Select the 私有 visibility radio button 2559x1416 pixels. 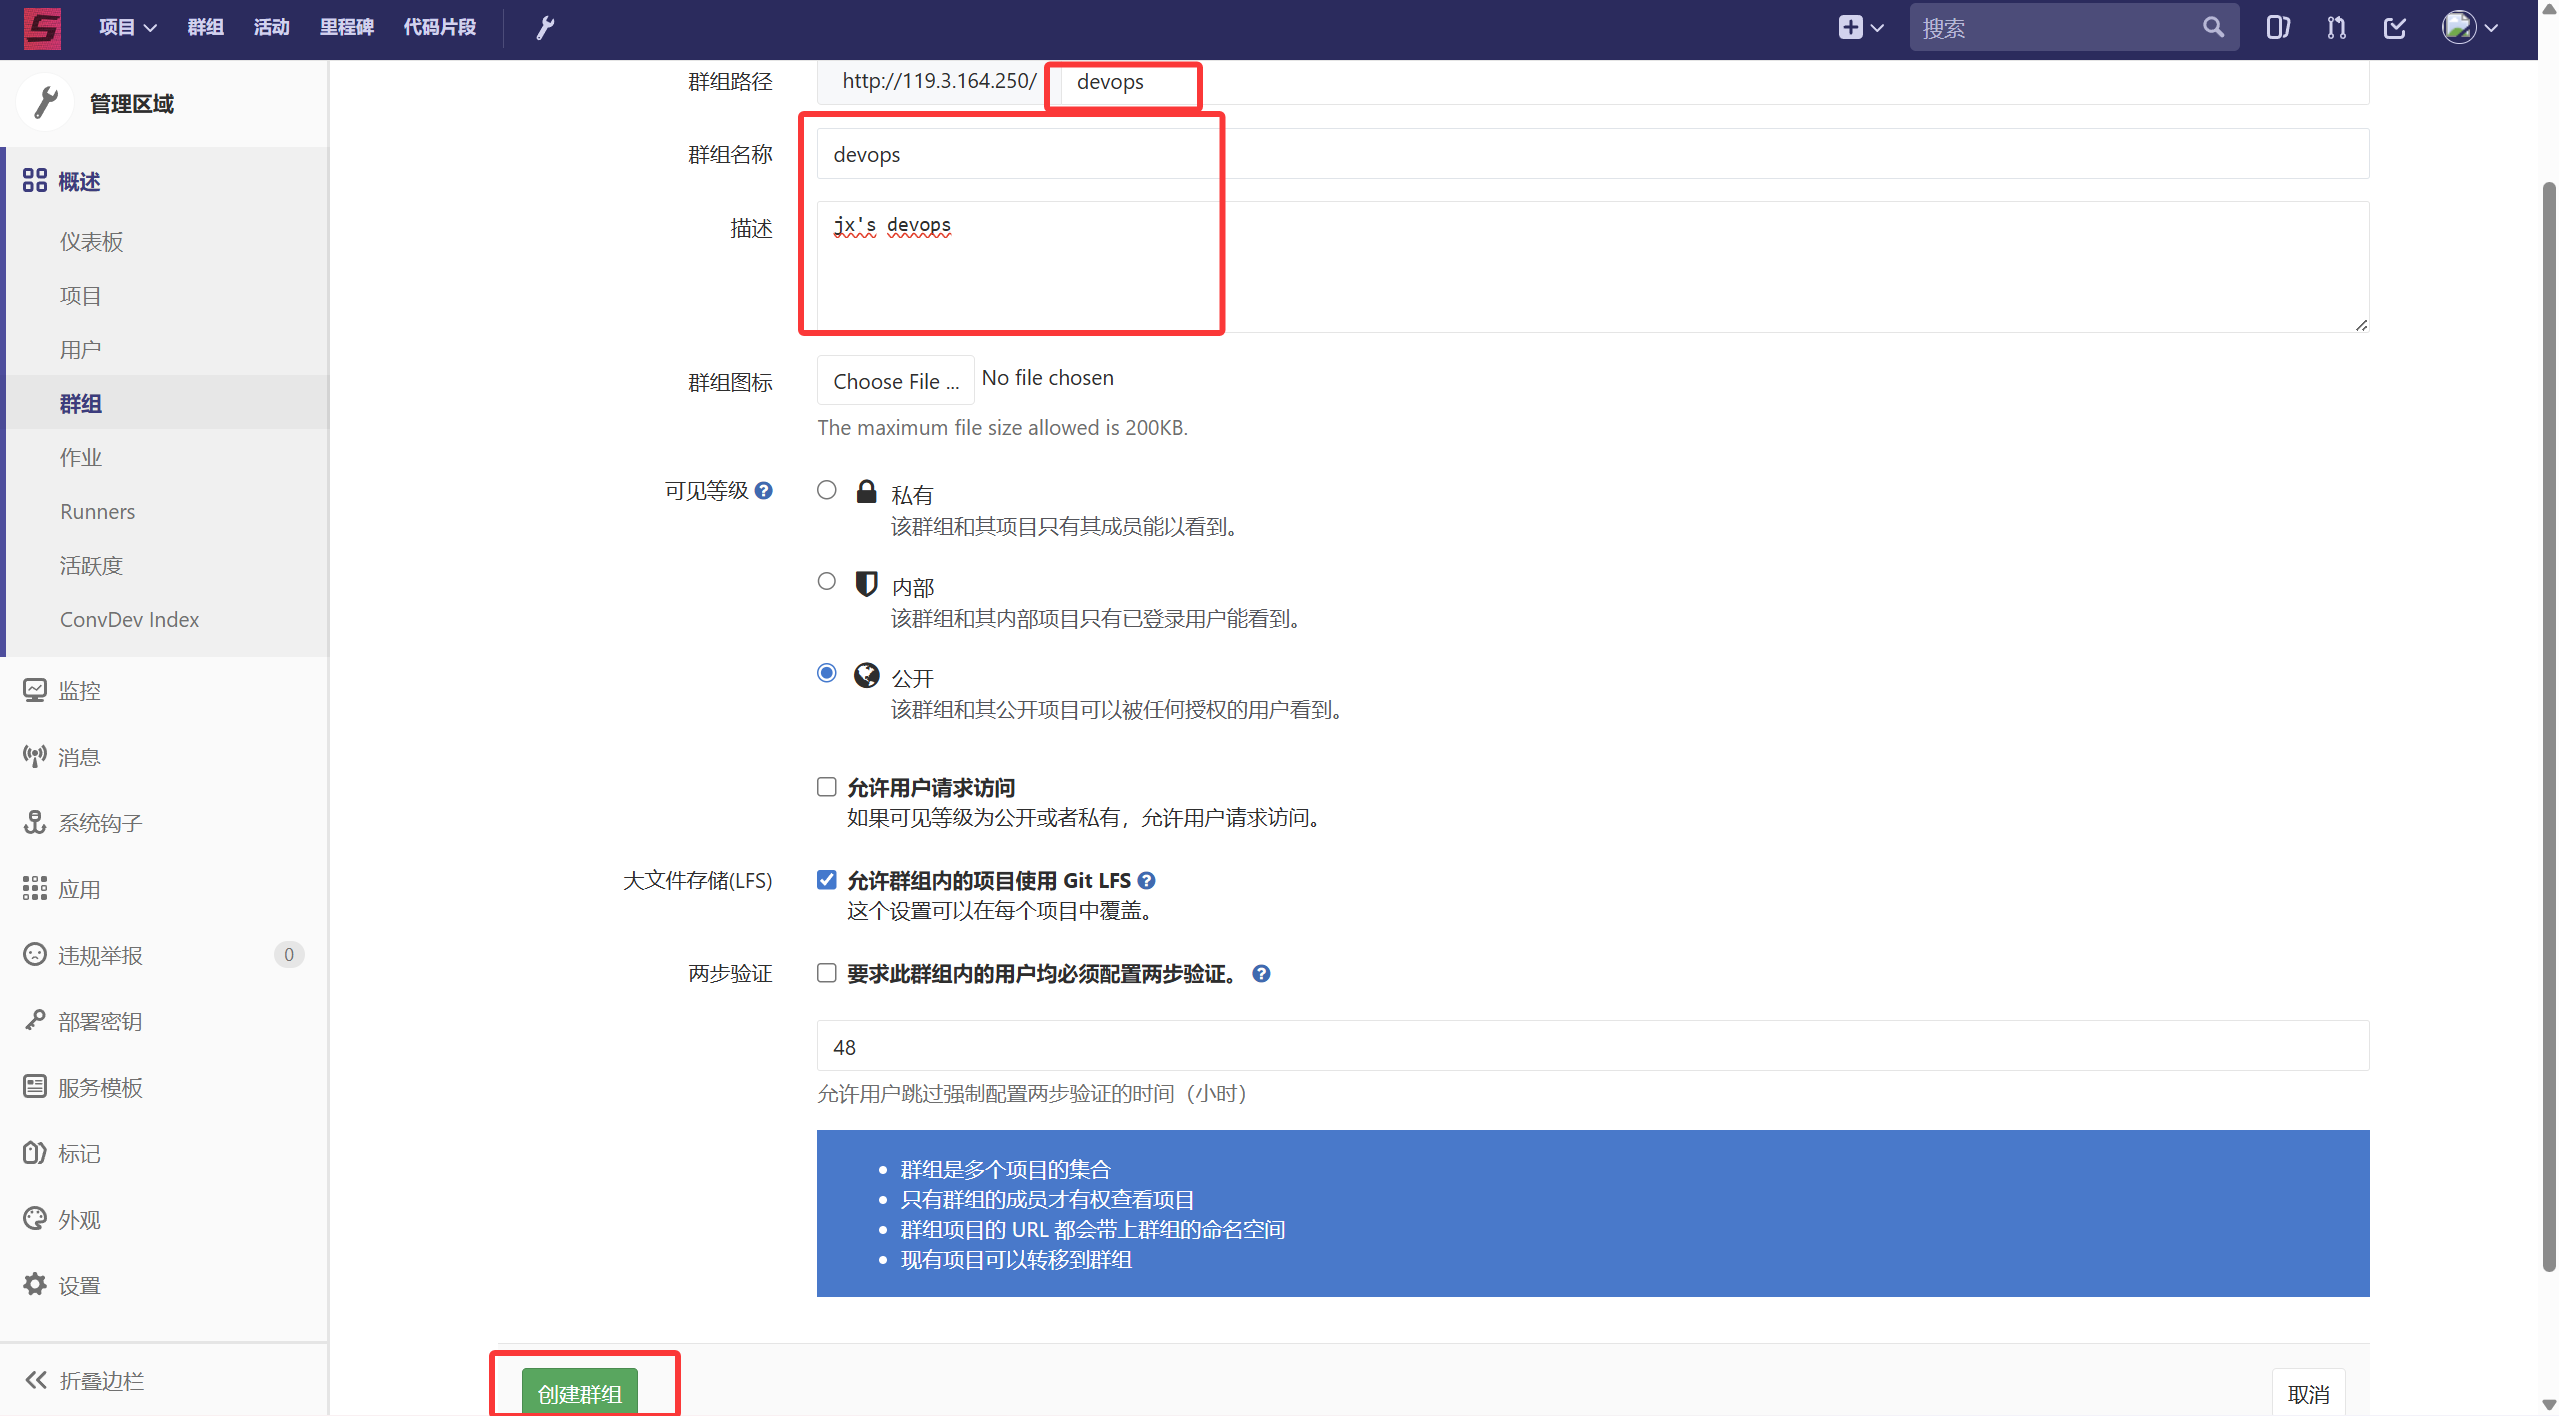(827, 490)
